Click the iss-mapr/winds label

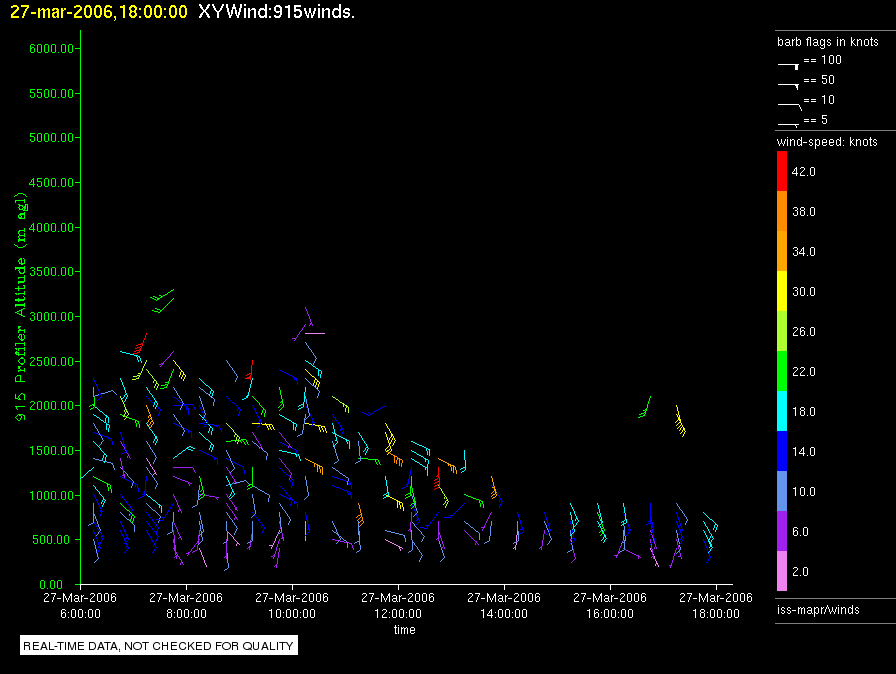coord(817,609)
